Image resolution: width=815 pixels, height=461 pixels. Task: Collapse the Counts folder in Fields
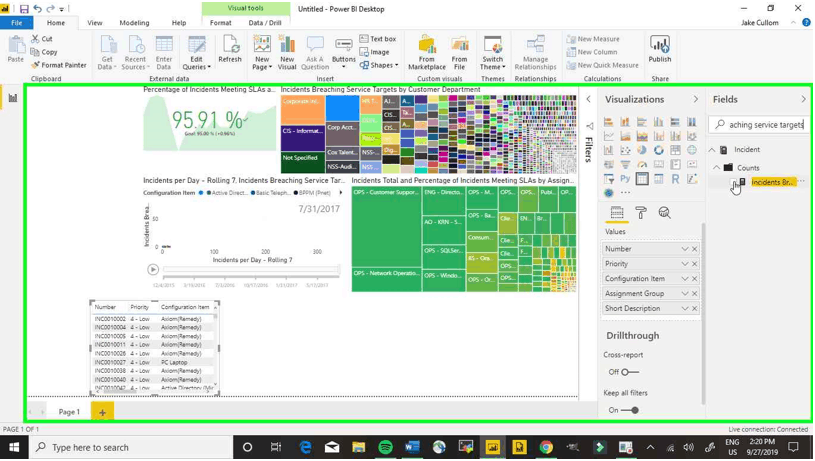pos(717,168)
